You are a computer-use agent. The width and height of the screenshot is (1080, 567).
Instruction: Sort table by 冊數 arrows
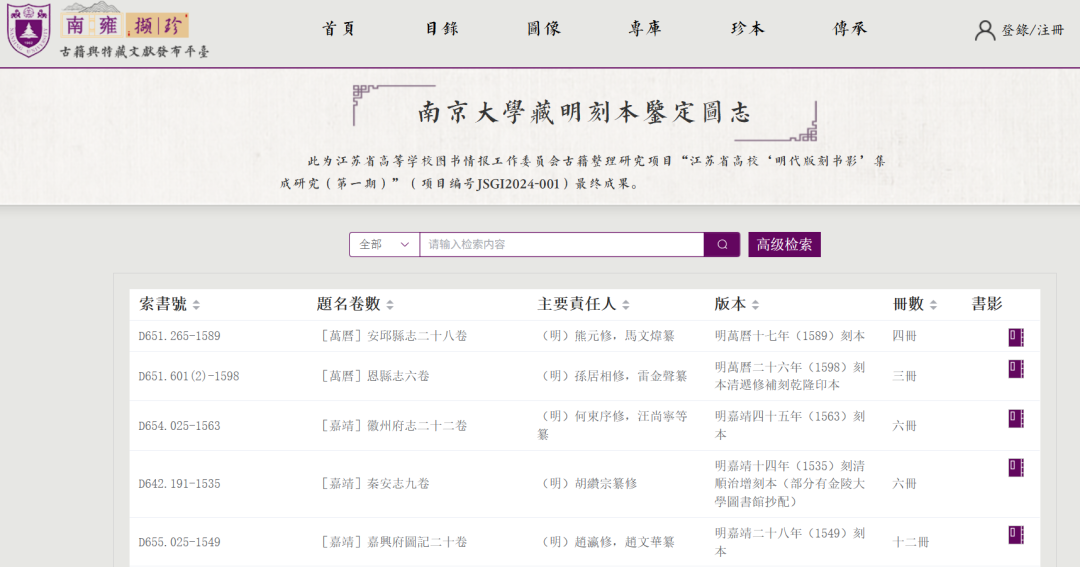point(933,305)
